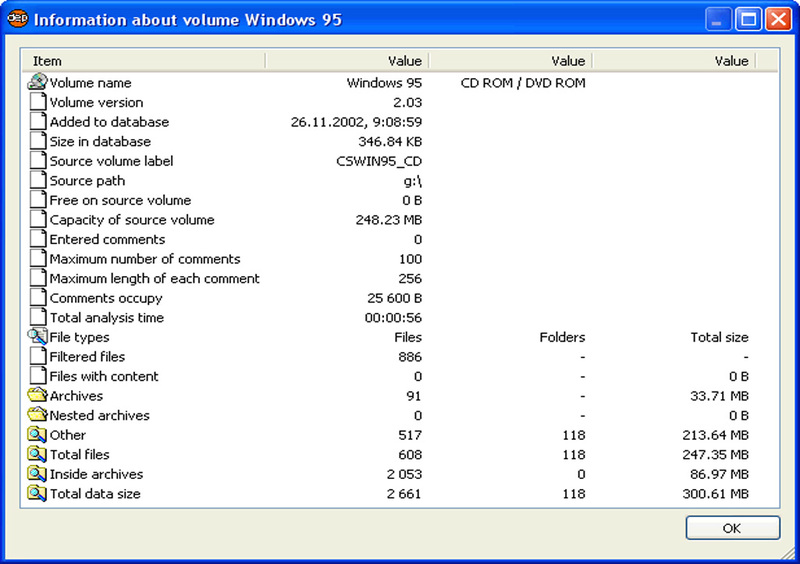
Task: Click the capacity value 248.23 MB
Action: (x=389, y=219)
